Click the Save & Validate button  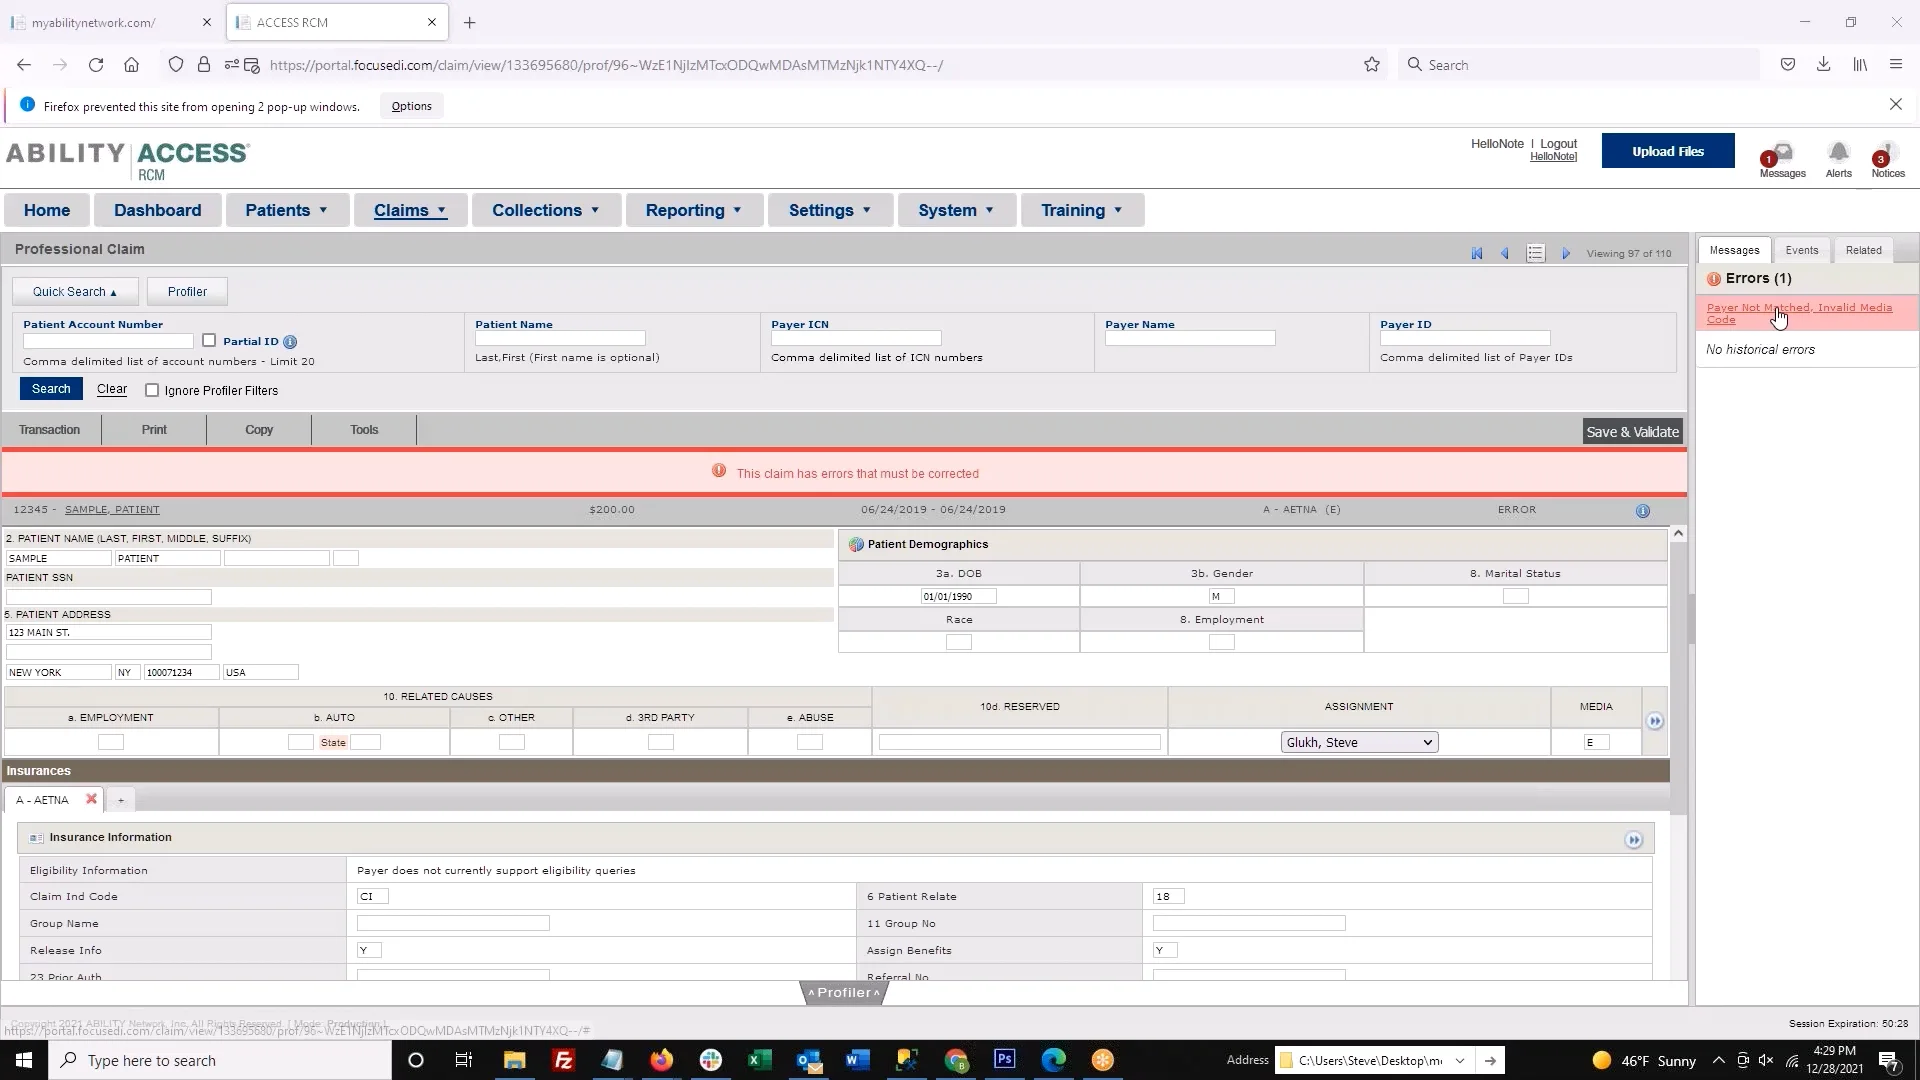coord(1632,431)
